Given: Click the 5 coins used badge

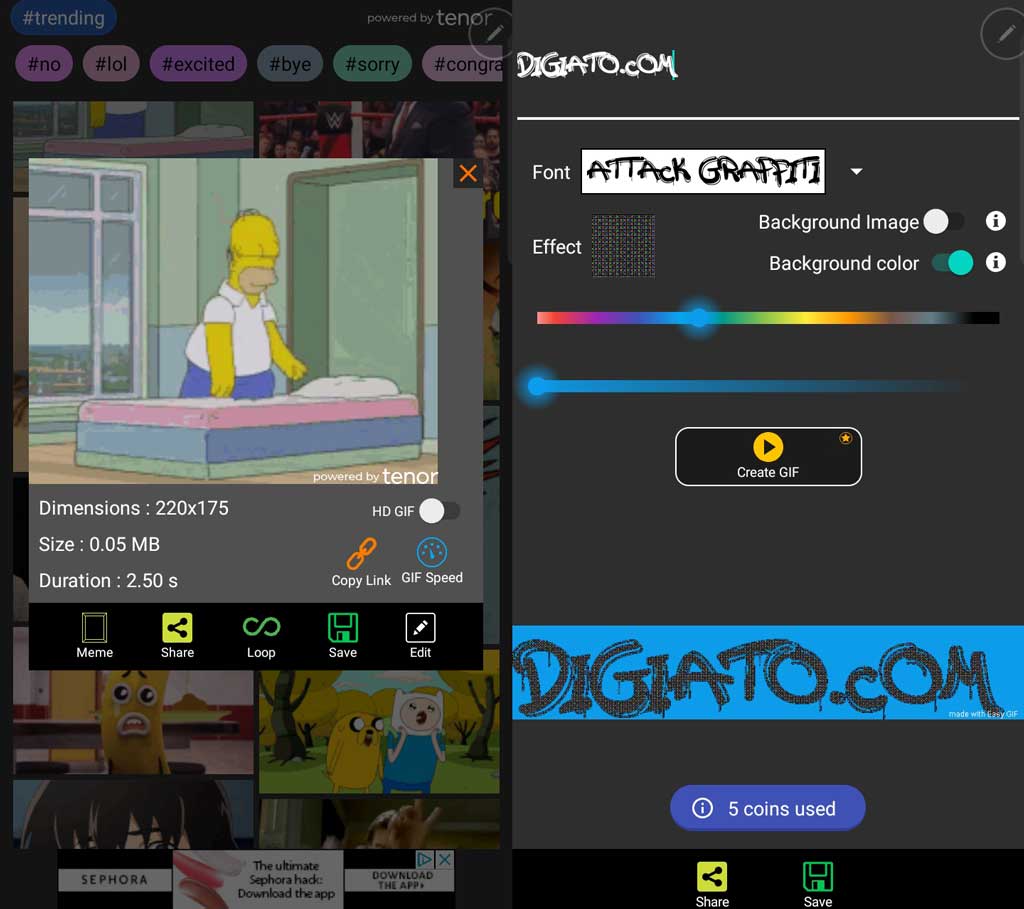Looking at the screenshot, I should [768, 808].
